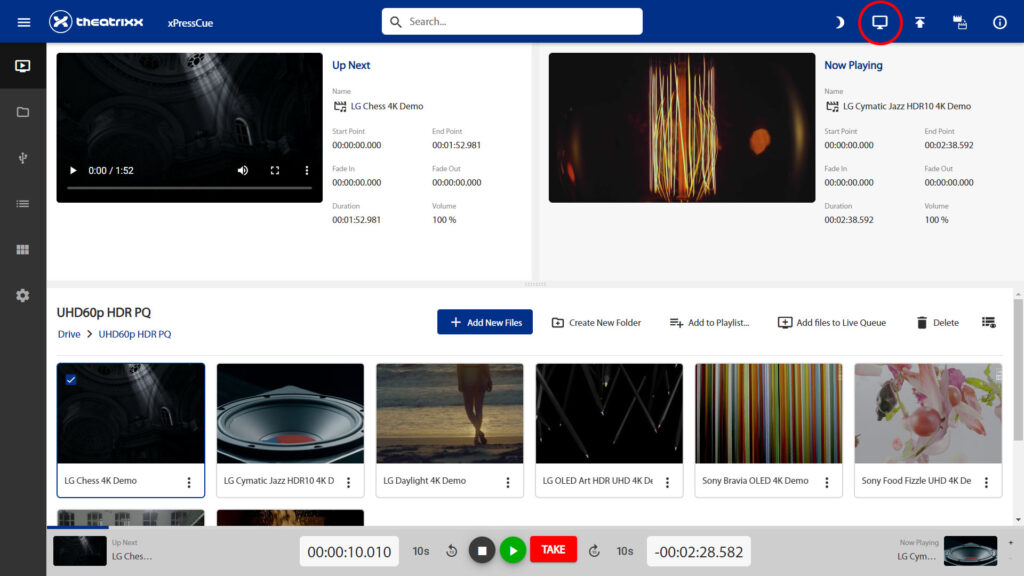The height and width of the screenshot is (576, 1024).
Task: Click the Add to Playlist option
Action: click(709, 322)
